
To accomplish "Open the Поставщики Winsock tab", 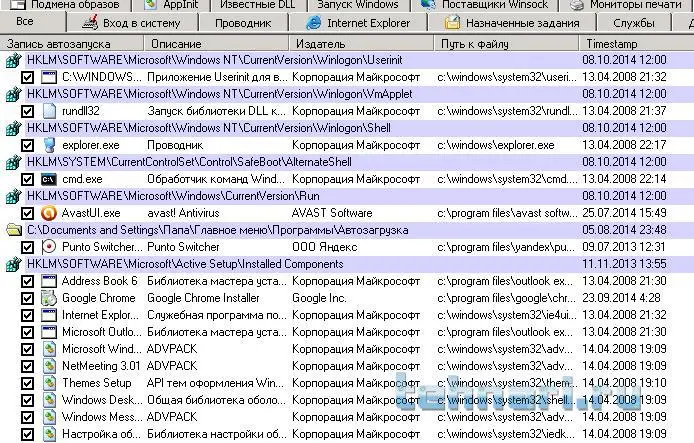I will (x=484, y=5).
